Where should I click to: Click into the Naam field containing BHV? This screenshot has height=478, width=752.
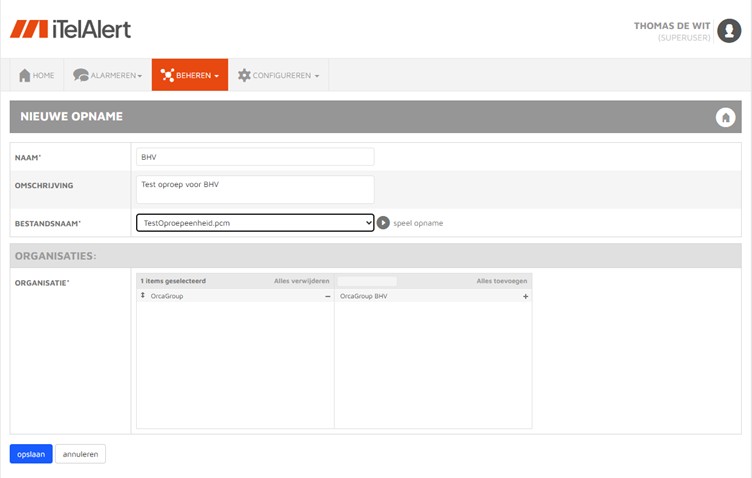[x=255, y=157]
